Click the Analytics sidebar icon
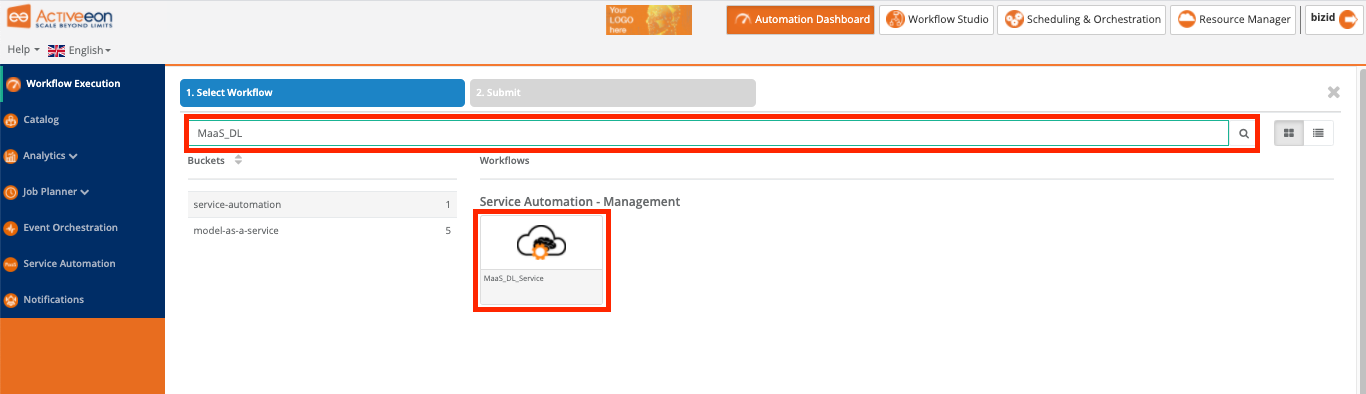This screenshot has height=394, width=1366. [x=11, y=156]
